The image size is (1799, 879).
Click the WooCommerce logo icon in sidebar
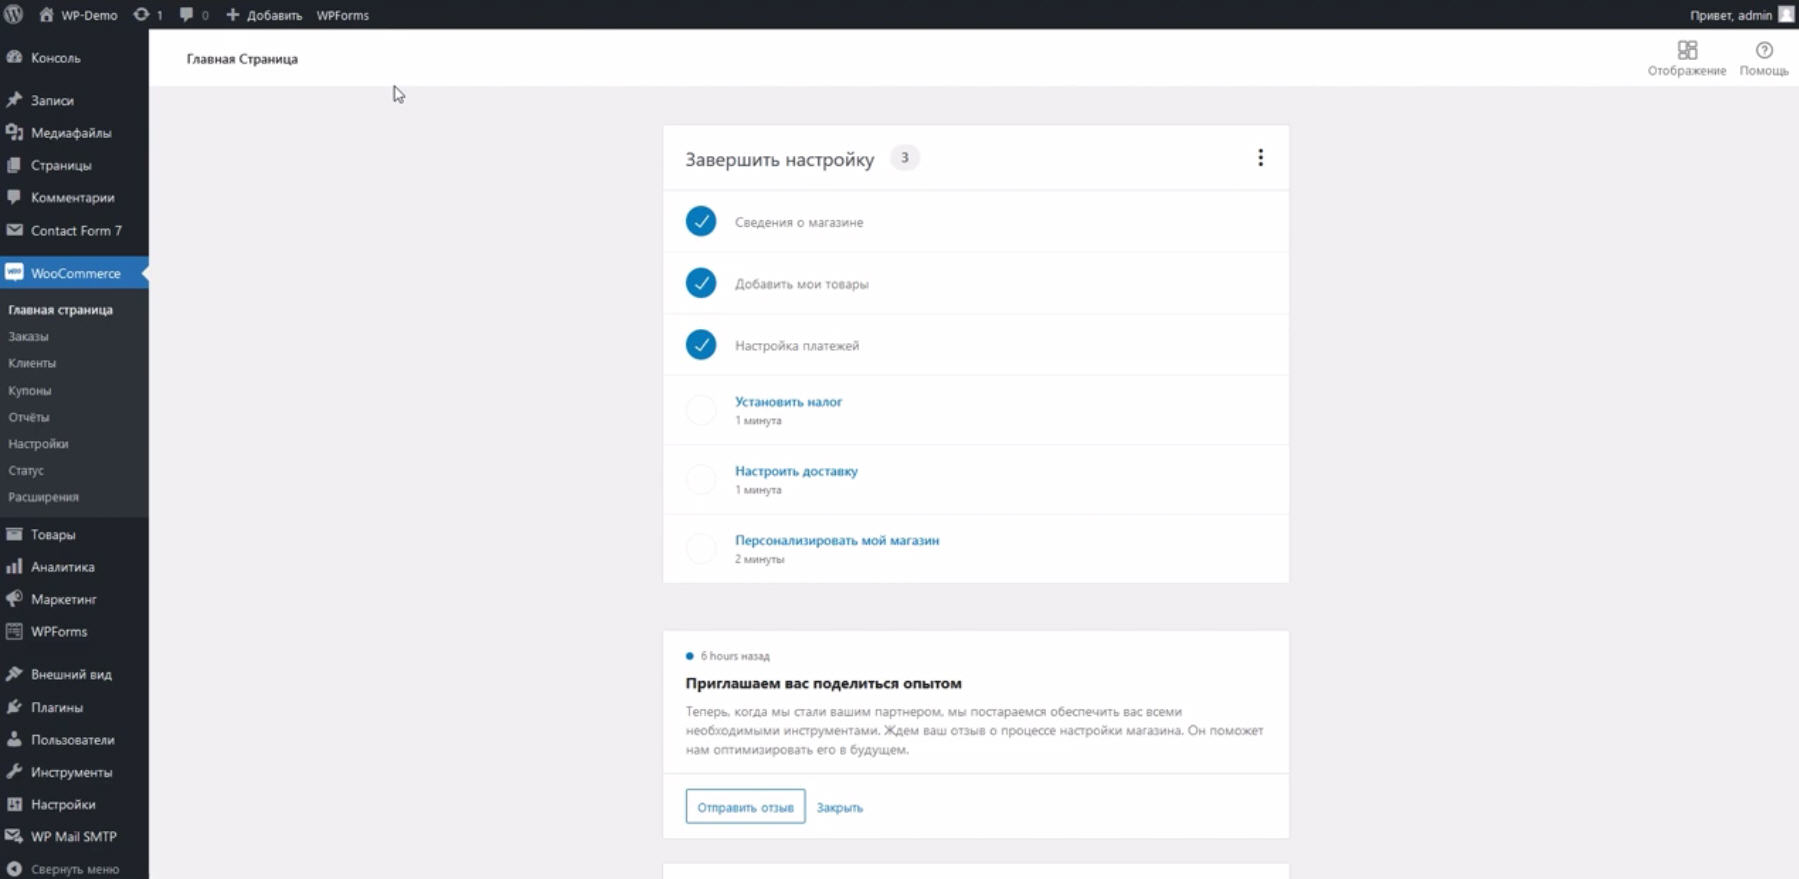click(14, 272)
